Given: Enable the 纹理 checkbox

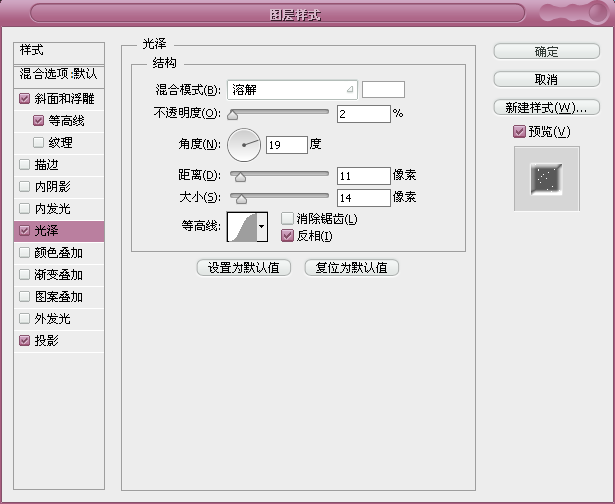Looking at the screenshot, I should point(38,142).
